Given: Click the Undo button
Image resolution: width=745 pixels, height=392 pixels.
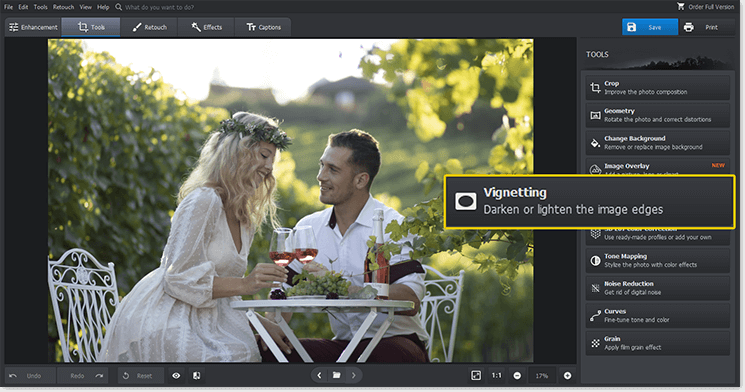Looking at the screenshot, I should 30,376.
